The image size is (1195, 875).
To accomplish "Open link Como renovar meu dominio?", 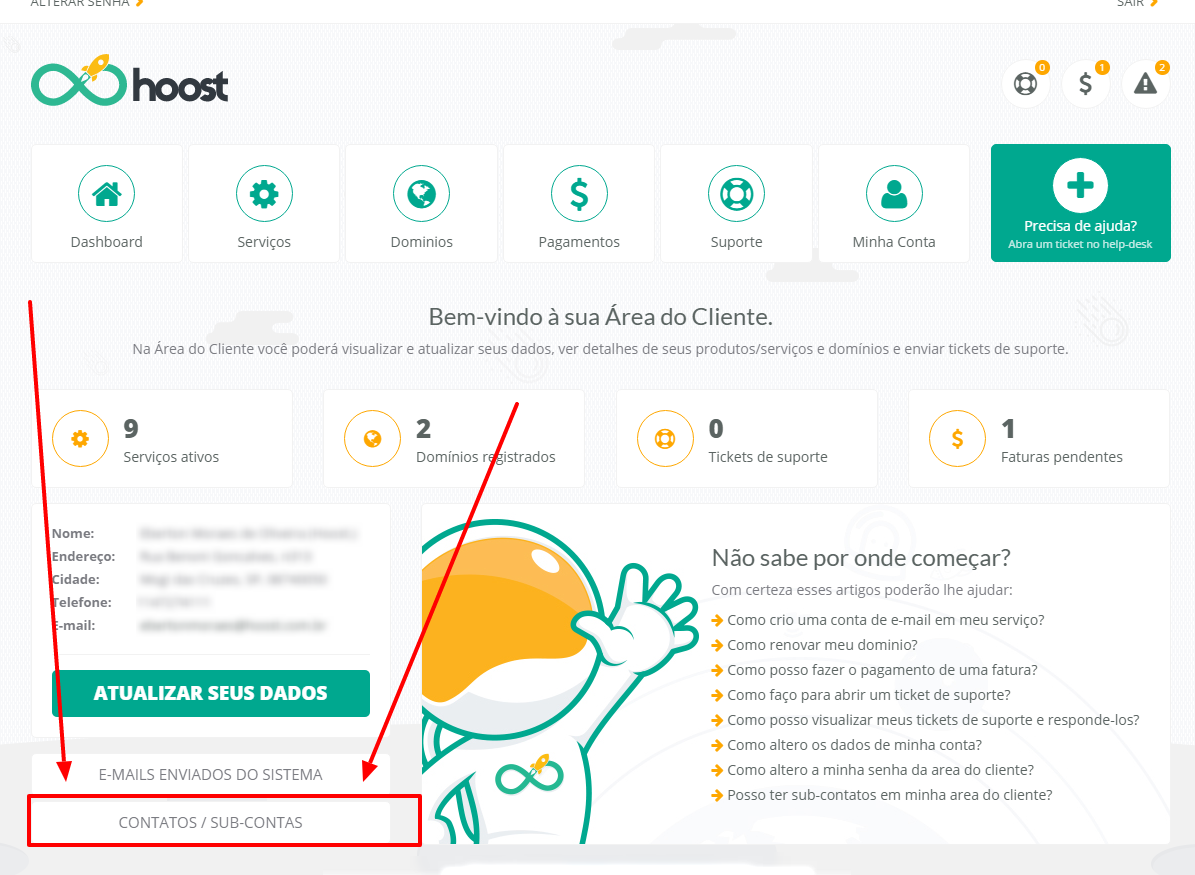I will [x=822, y=645].
